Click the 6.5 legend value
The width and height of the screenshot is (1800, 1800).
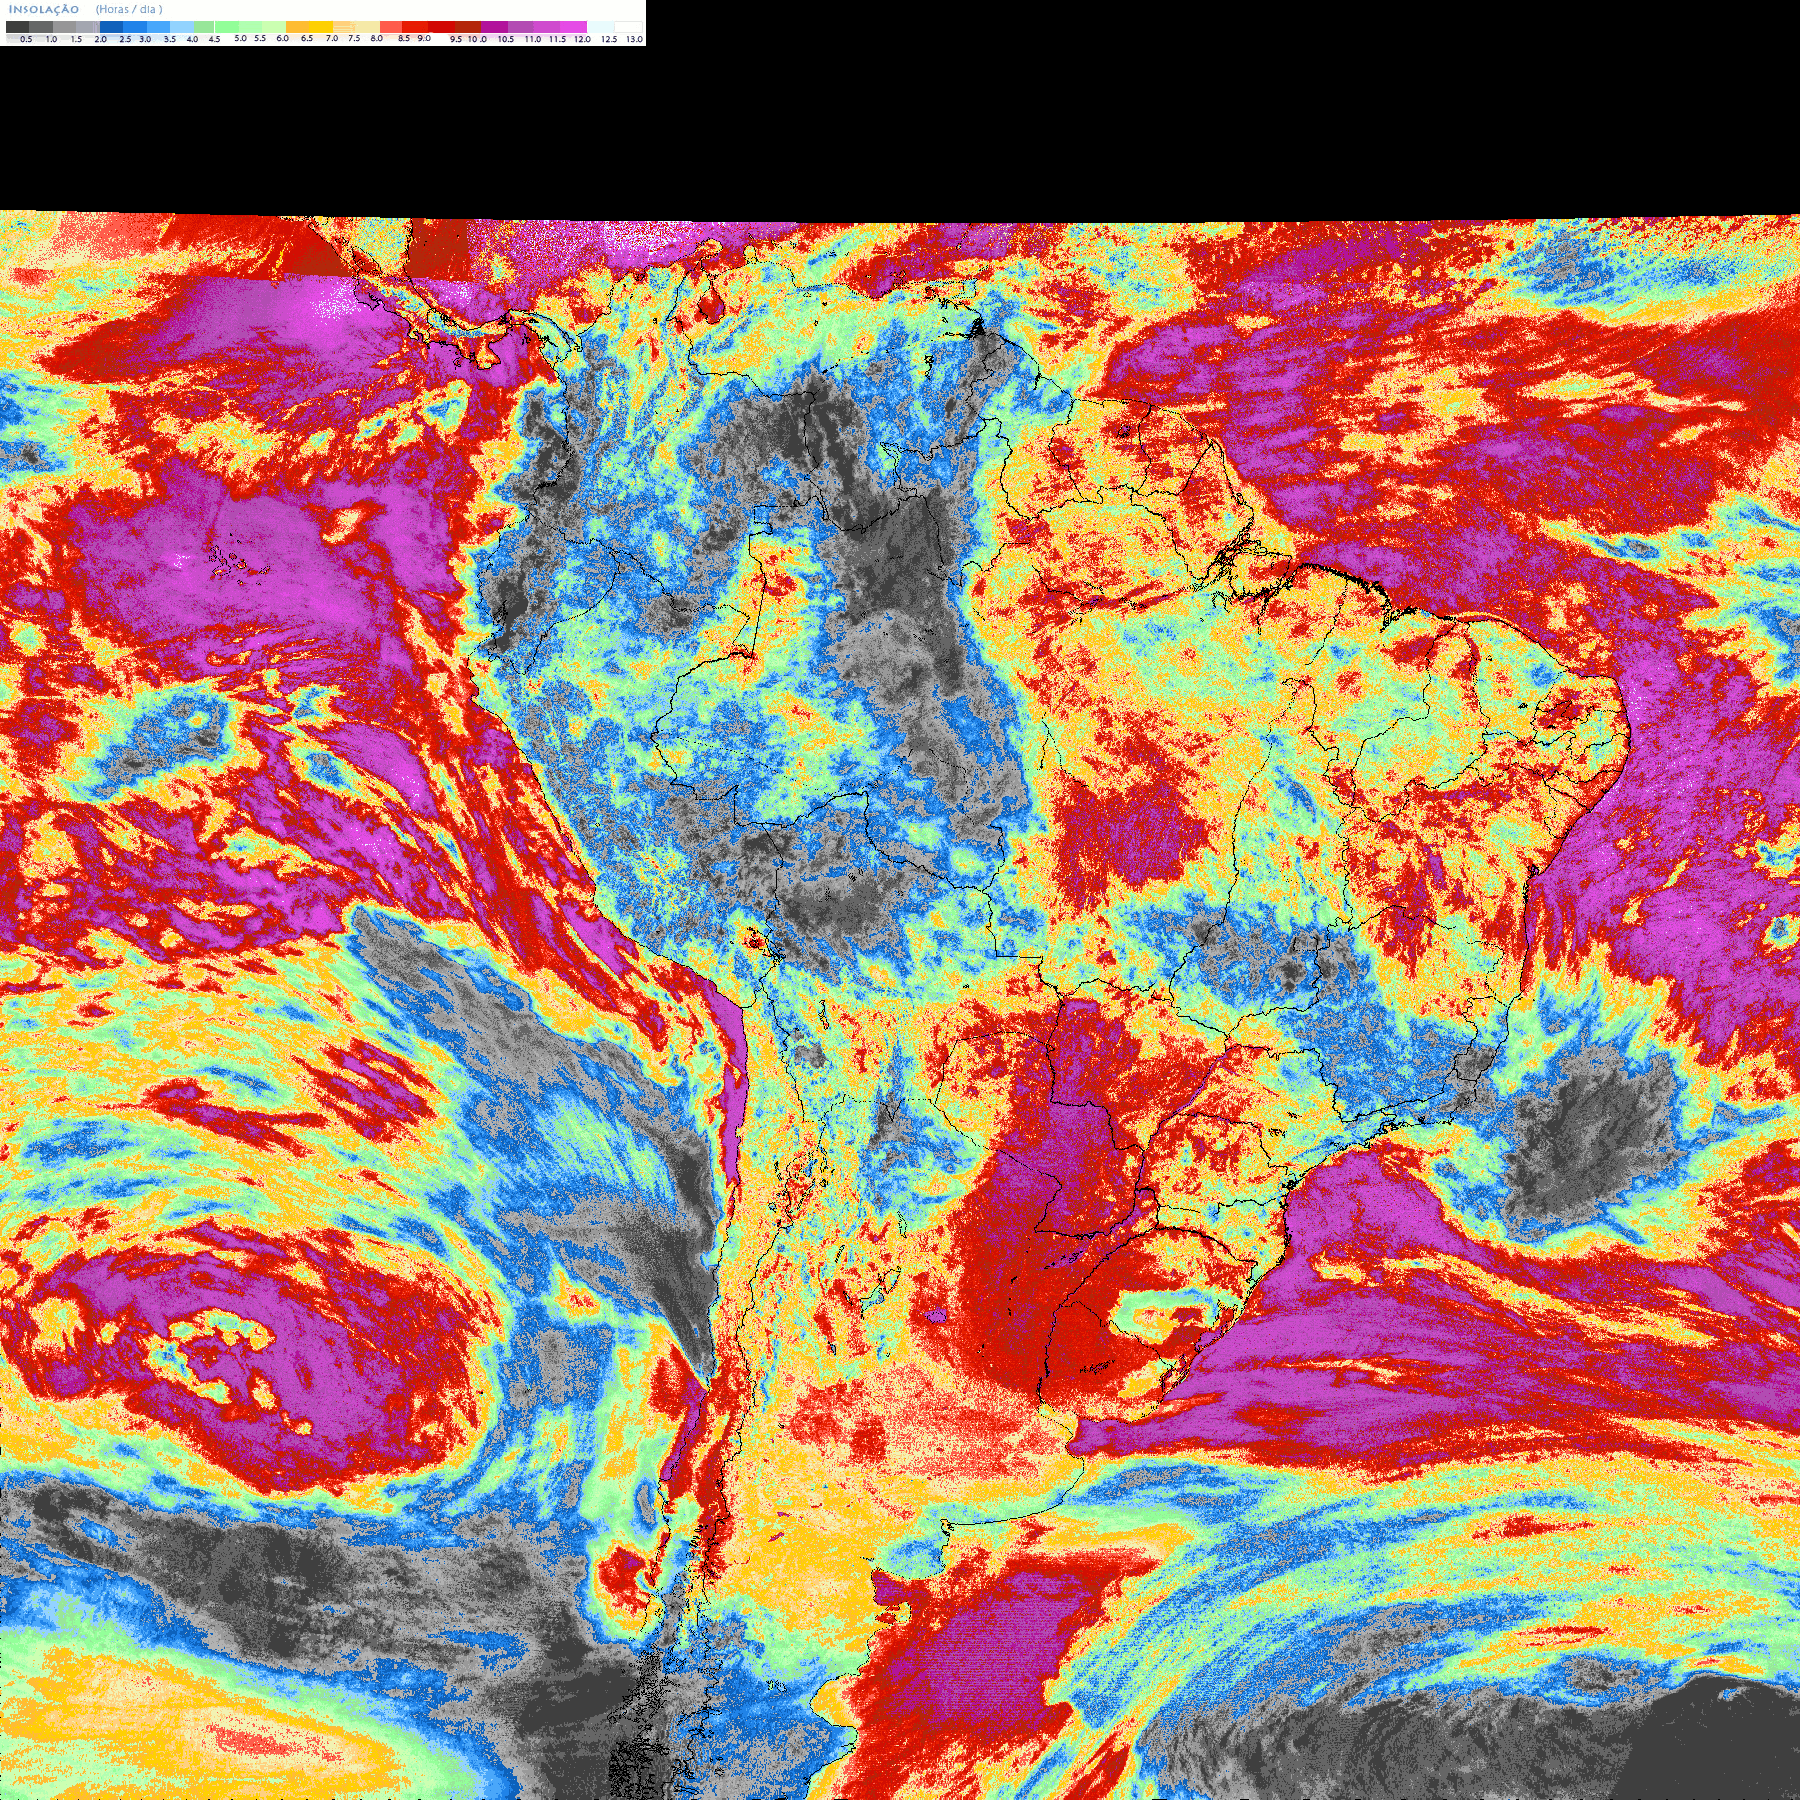coord(307,38)
